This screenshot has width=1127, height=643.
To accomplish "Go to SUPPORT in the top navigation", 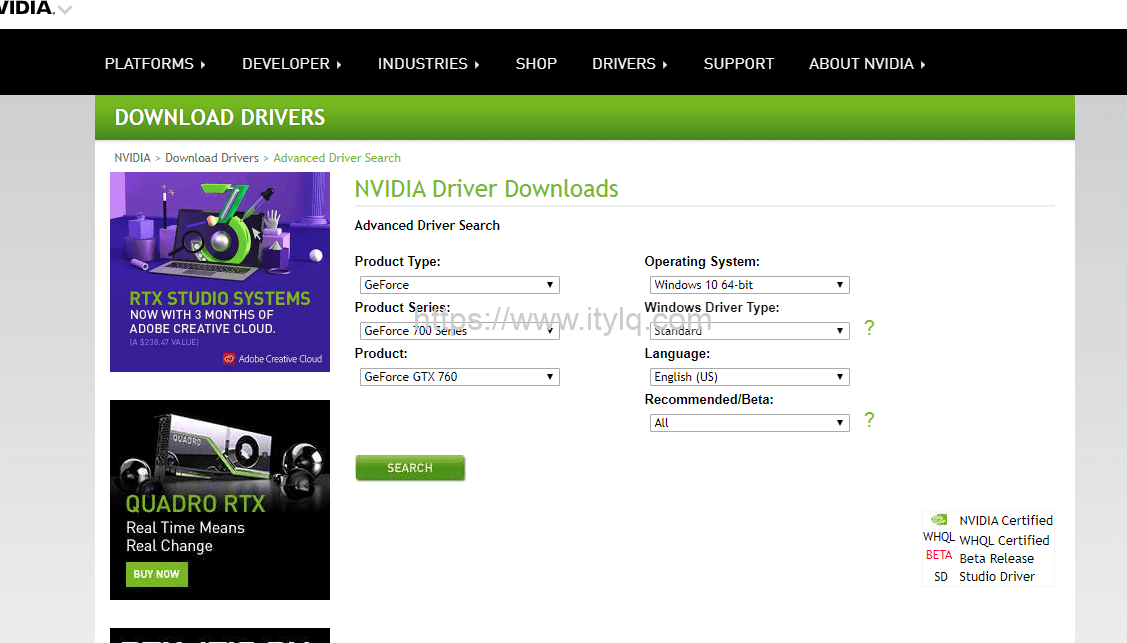I will [x=738, y=63].
